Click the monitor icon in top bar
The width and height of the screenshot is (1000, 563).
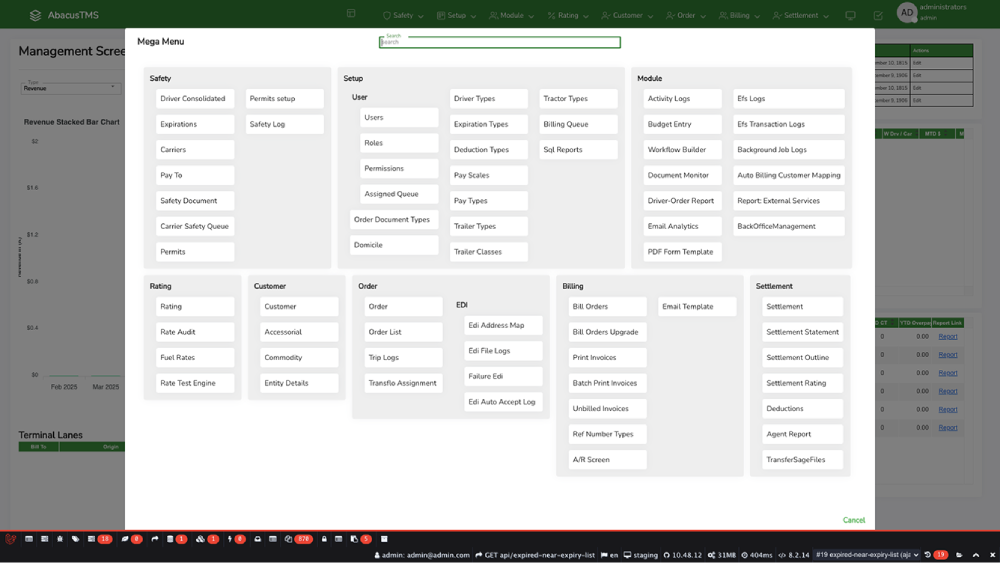pyautogui.click(x=851, y=16)
